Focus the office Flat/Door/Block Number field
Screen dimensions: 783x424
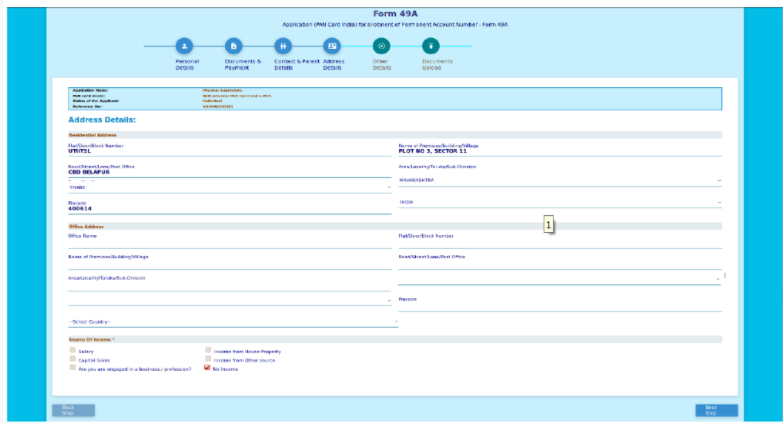[560, 241]
